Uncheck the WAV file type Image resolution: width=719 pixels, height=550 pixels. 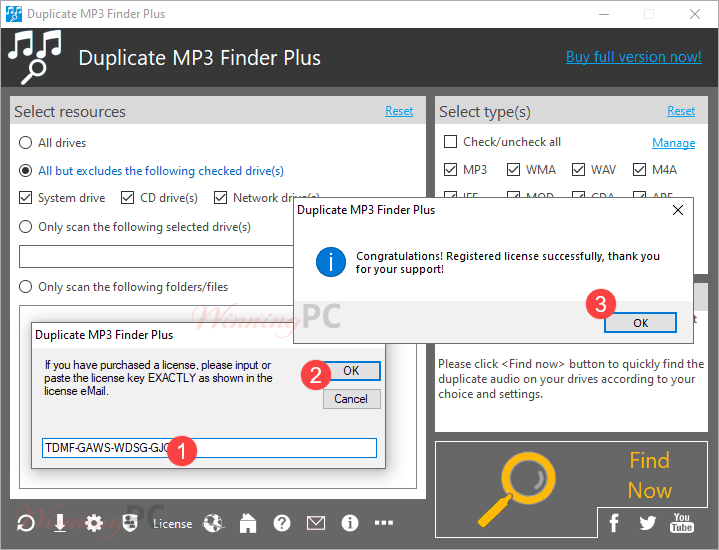coord(579,170)
